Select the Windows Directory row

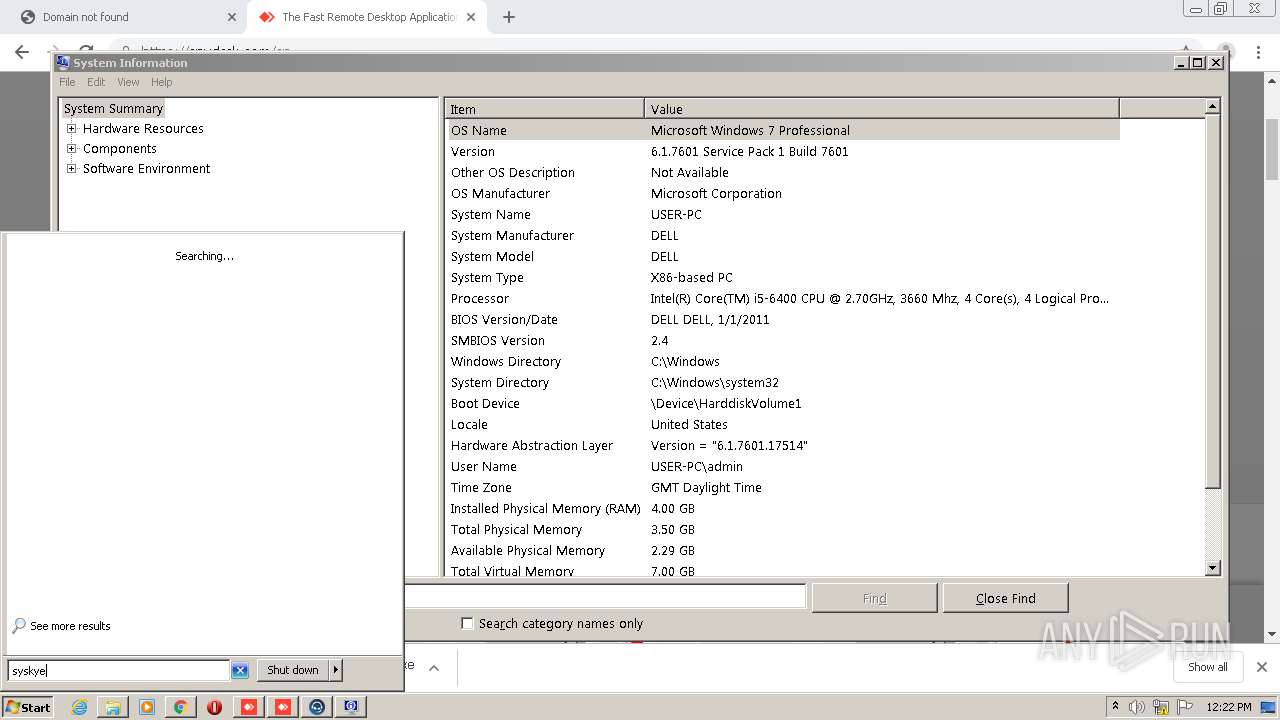[x=783, y=361]
